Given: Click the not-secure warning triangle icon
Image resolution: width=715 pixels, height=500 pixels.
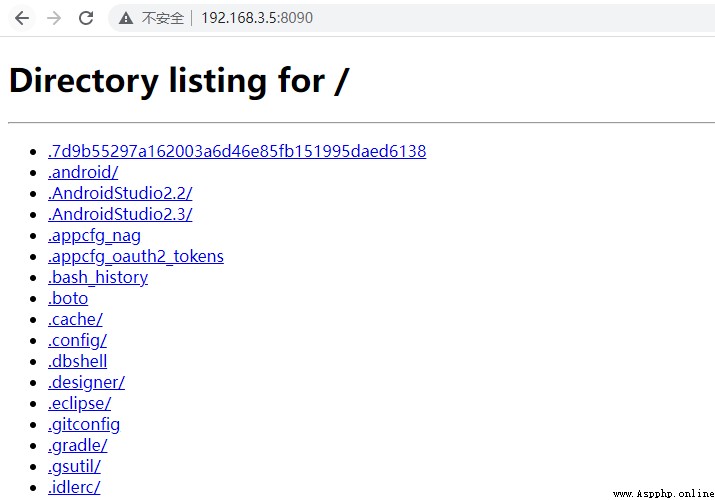Looking at the screenshot, I should tap(126, 18).
